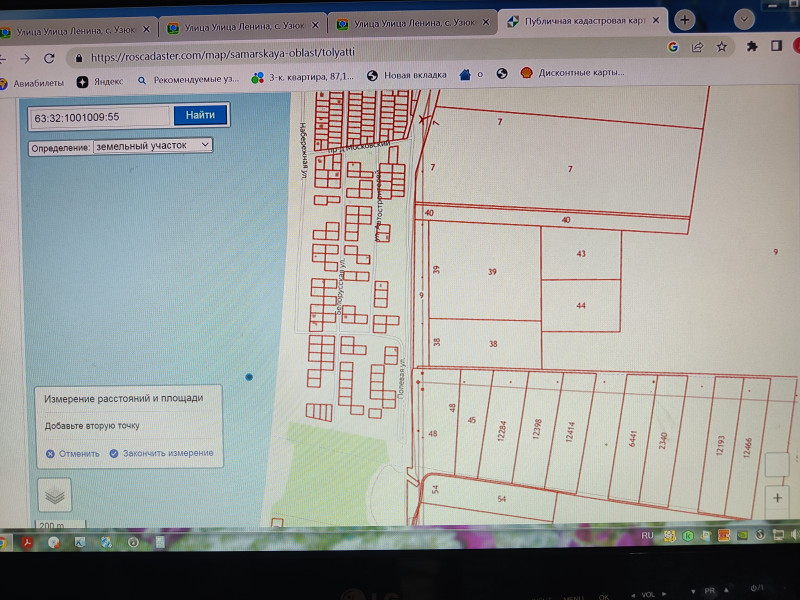Open the map layers panel

coord(55,495)
